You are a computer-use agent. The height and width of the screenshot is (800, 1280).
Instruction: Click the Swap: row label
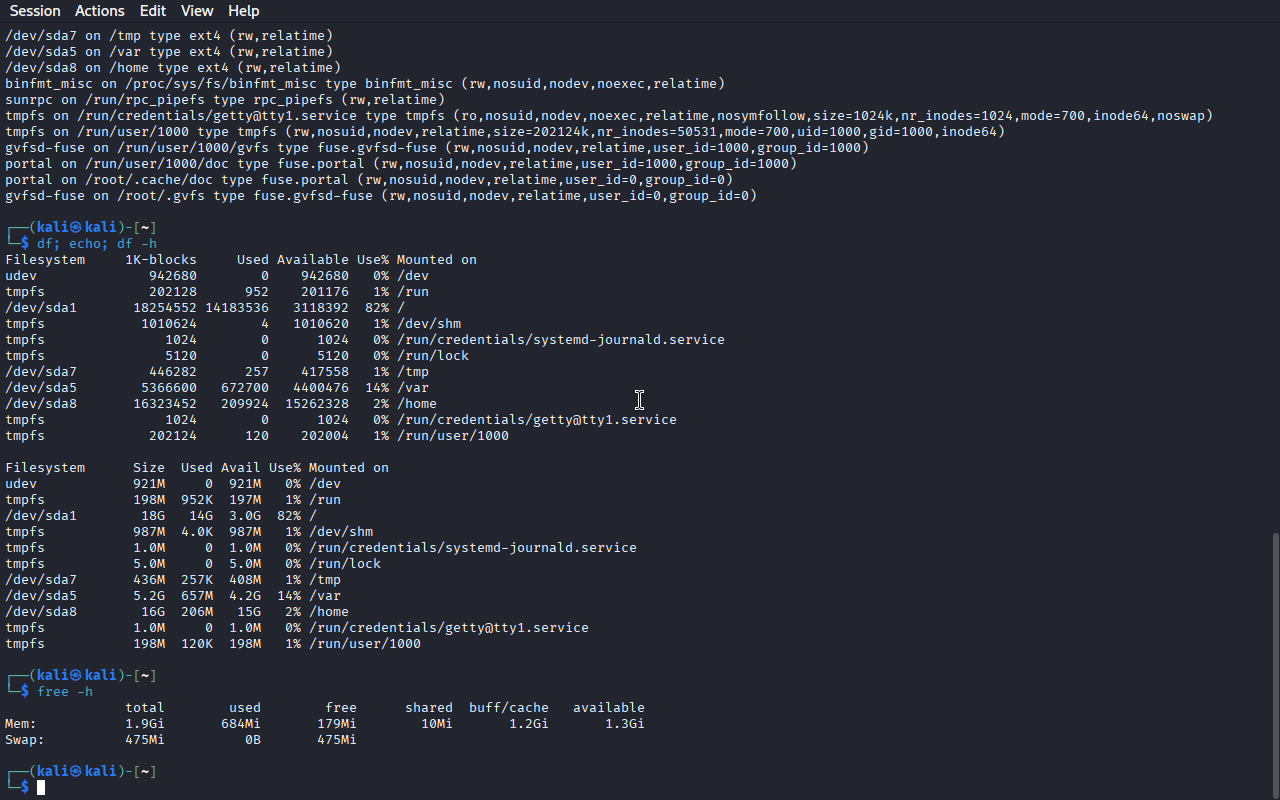(x=25, y=739)
